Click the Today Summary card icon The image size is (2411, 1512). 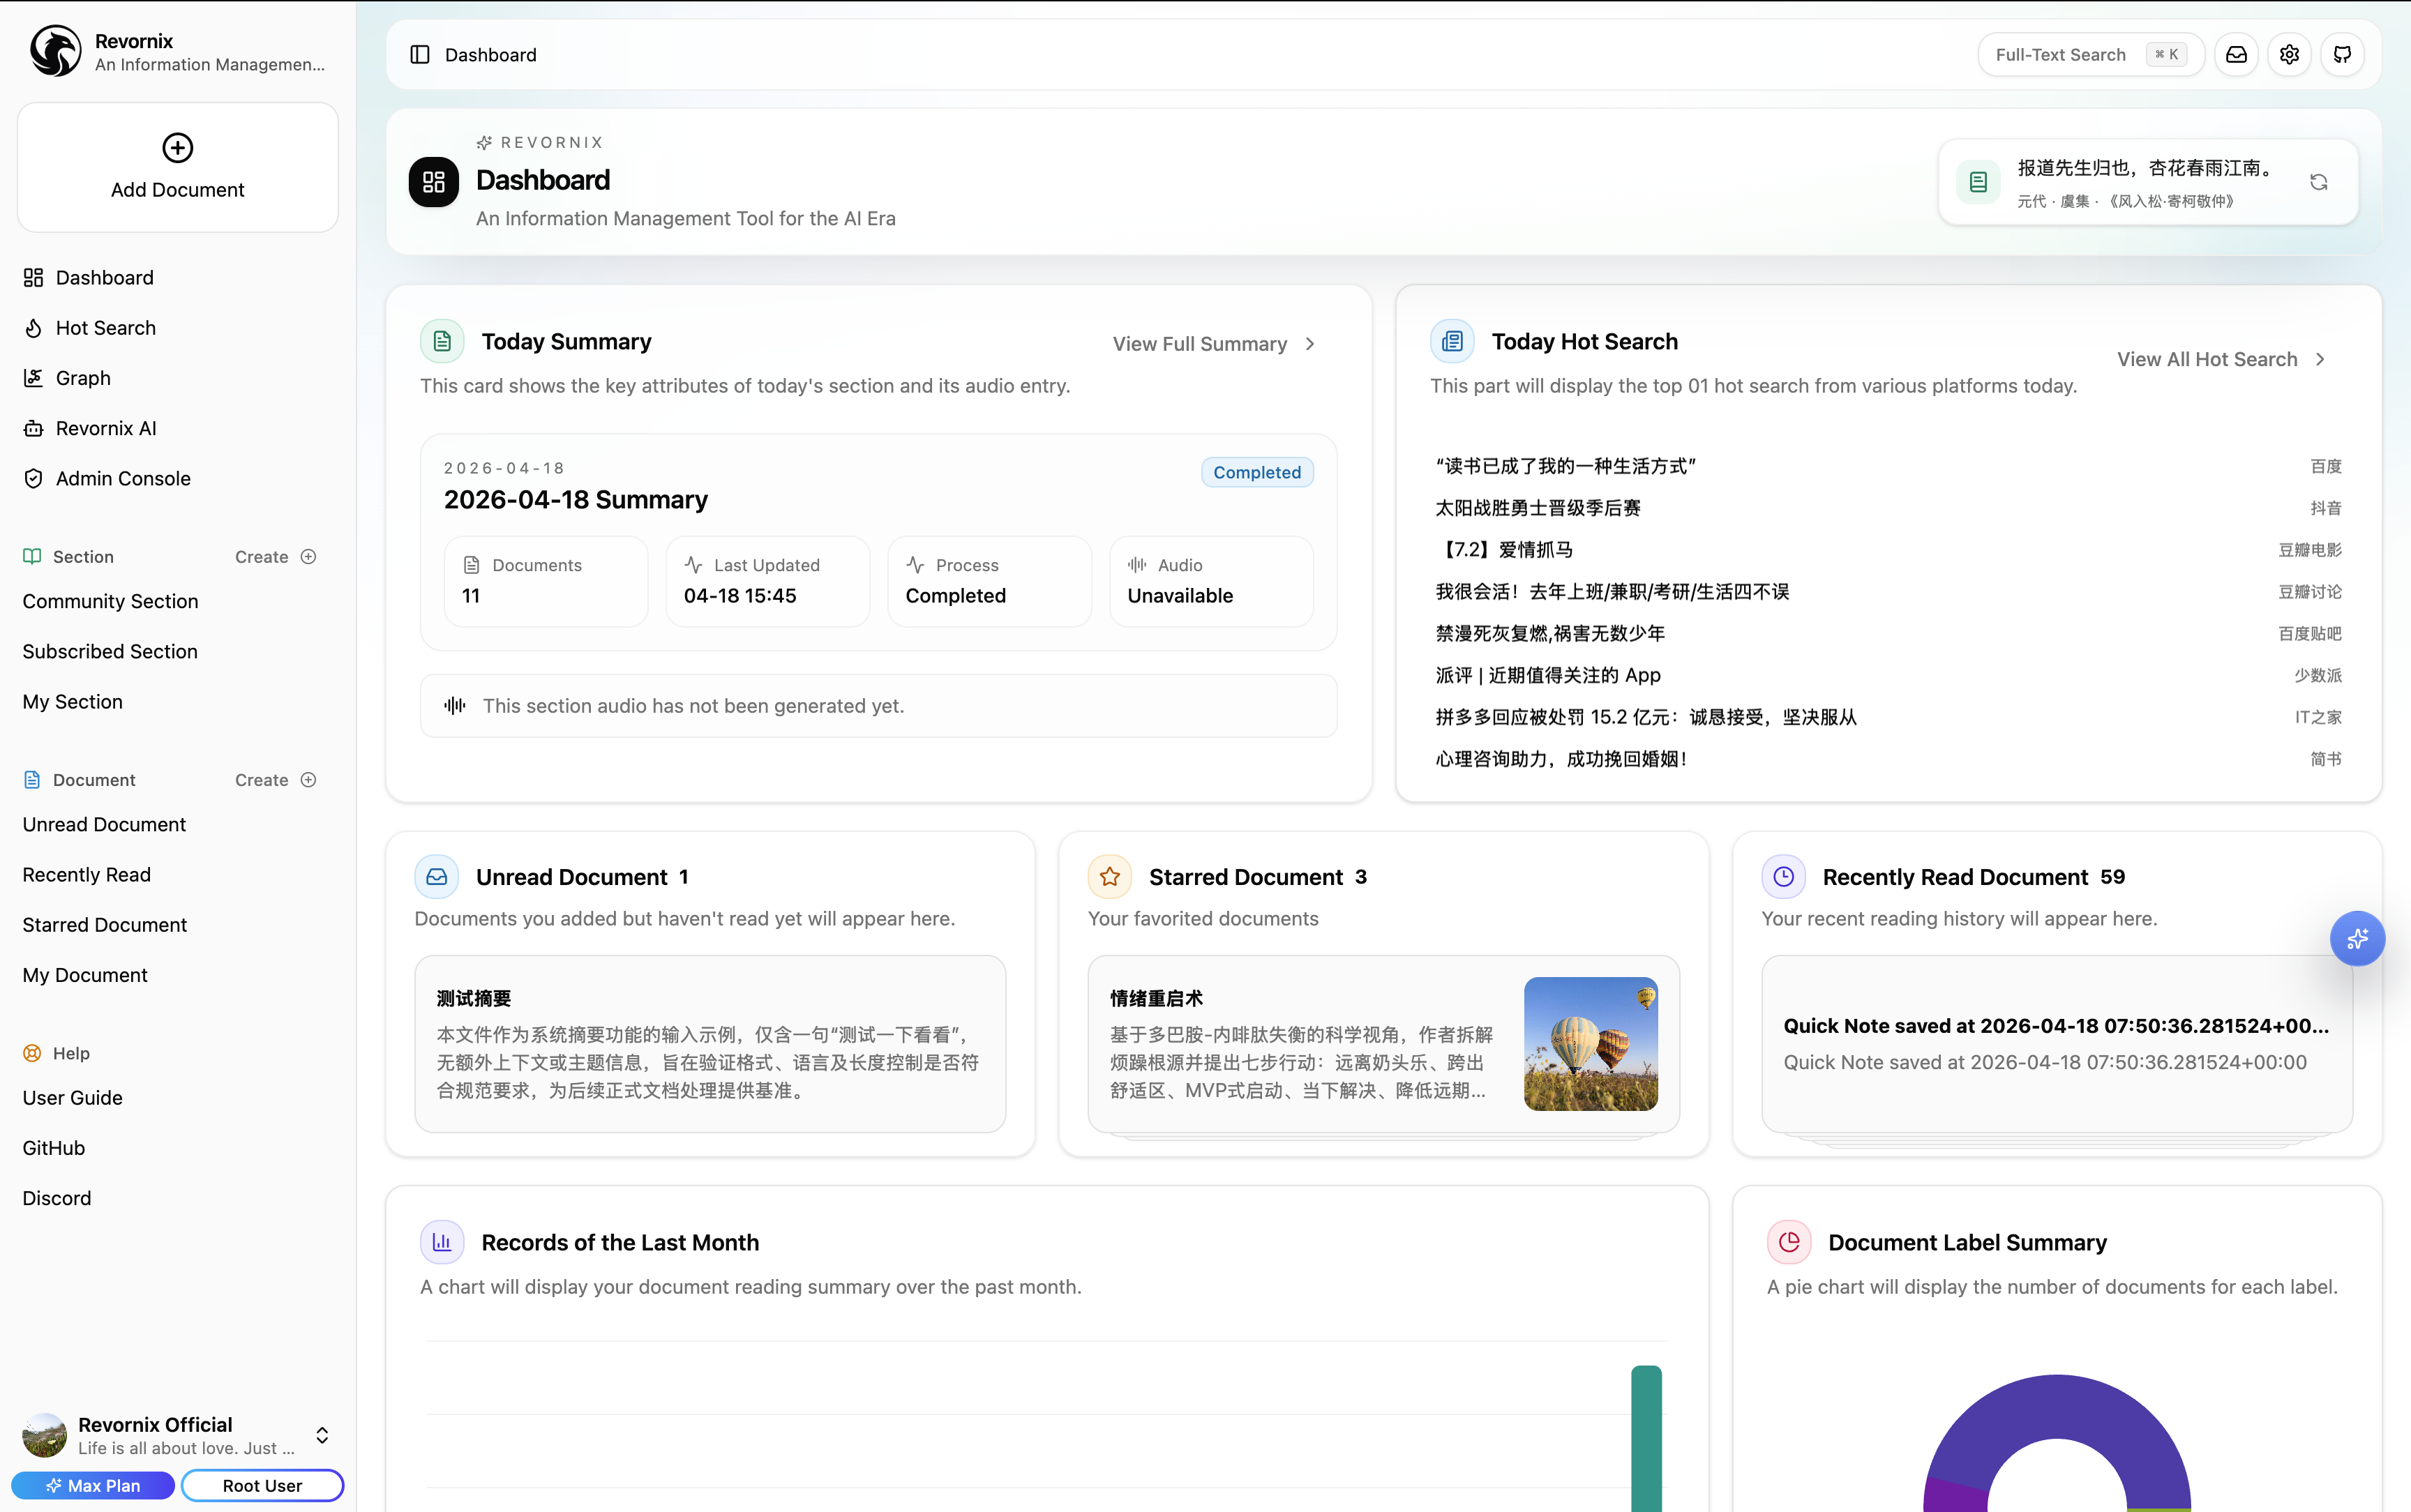(442, 342)
